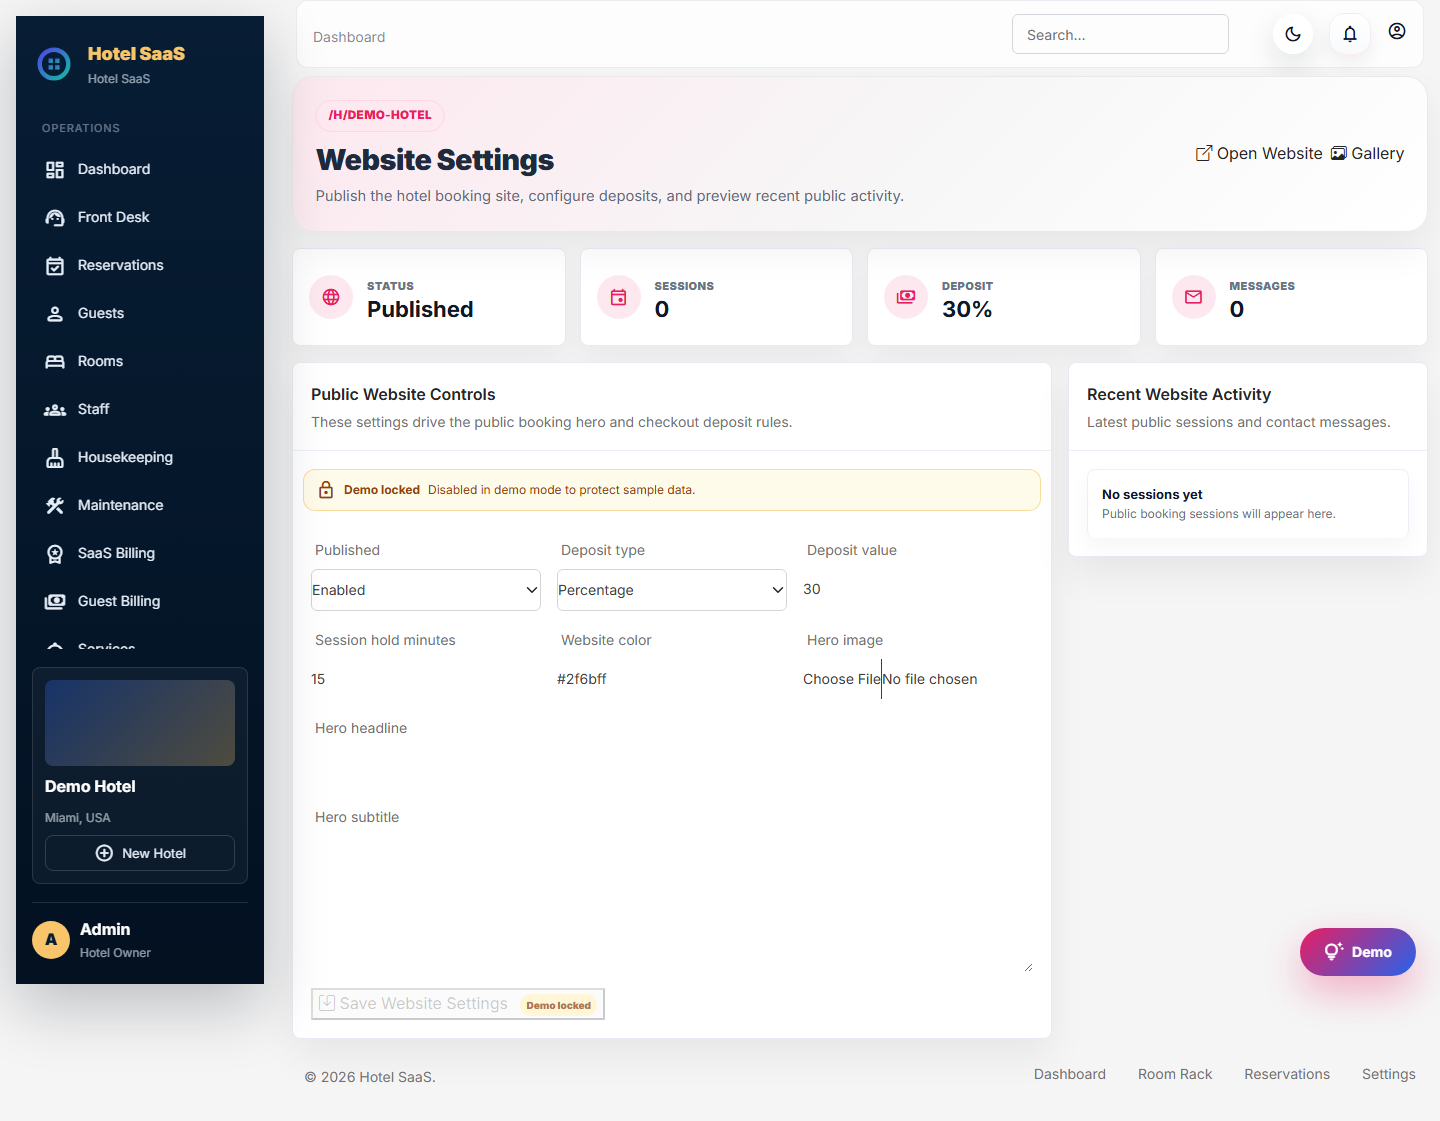Navigate to Guests page
This screenshot has height=1121, width=1440.
140,314
